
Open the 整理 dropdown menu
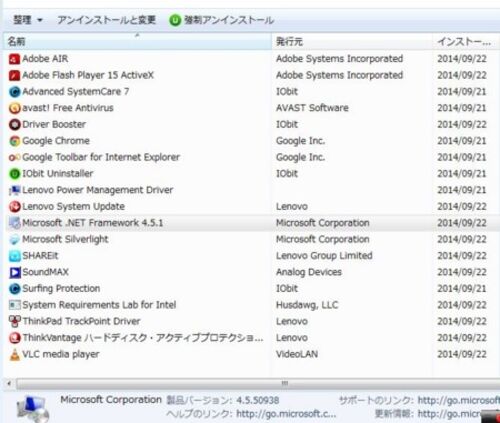pos(28,20)
